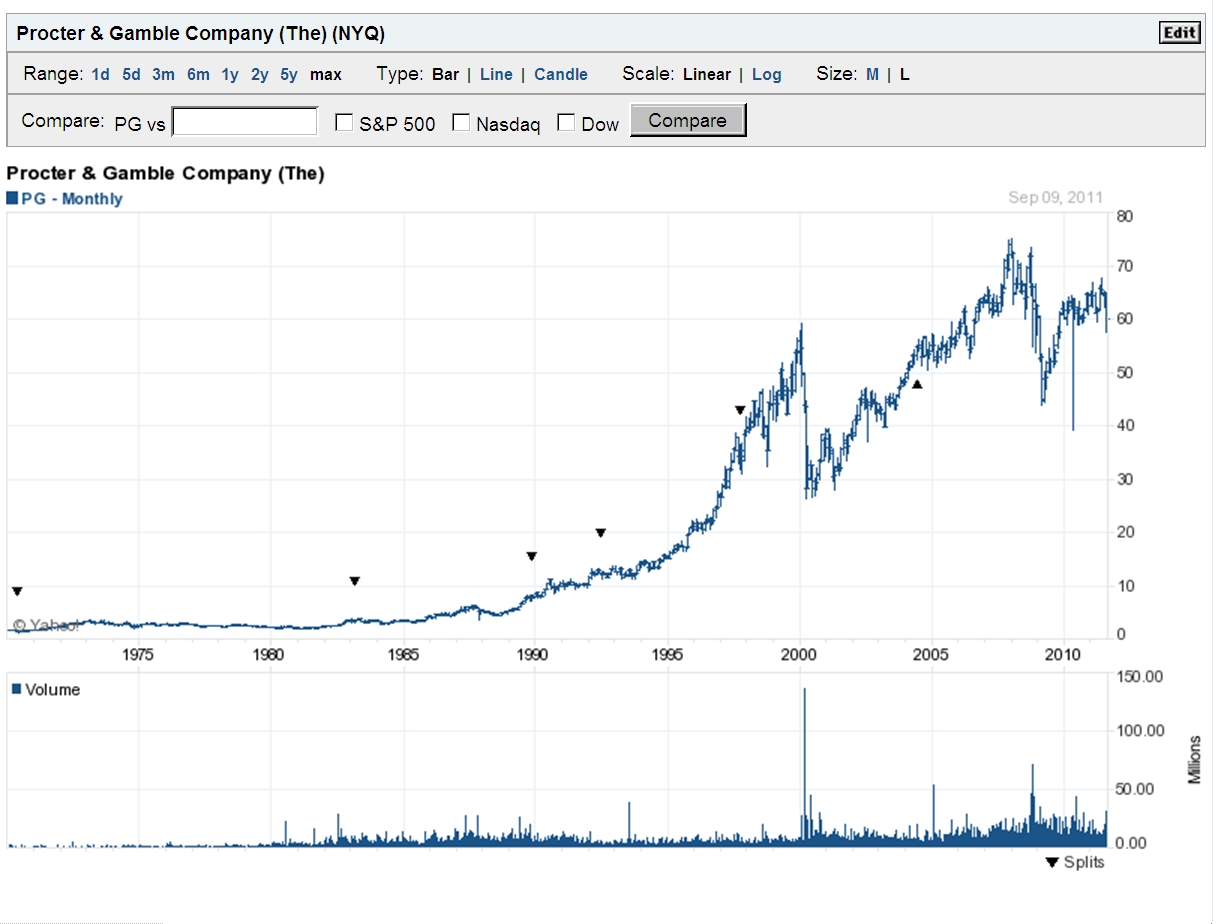Click the 'Range:' label text
Image resolution: width=1227 pixels, height=924 pixels.
(53, 74)
